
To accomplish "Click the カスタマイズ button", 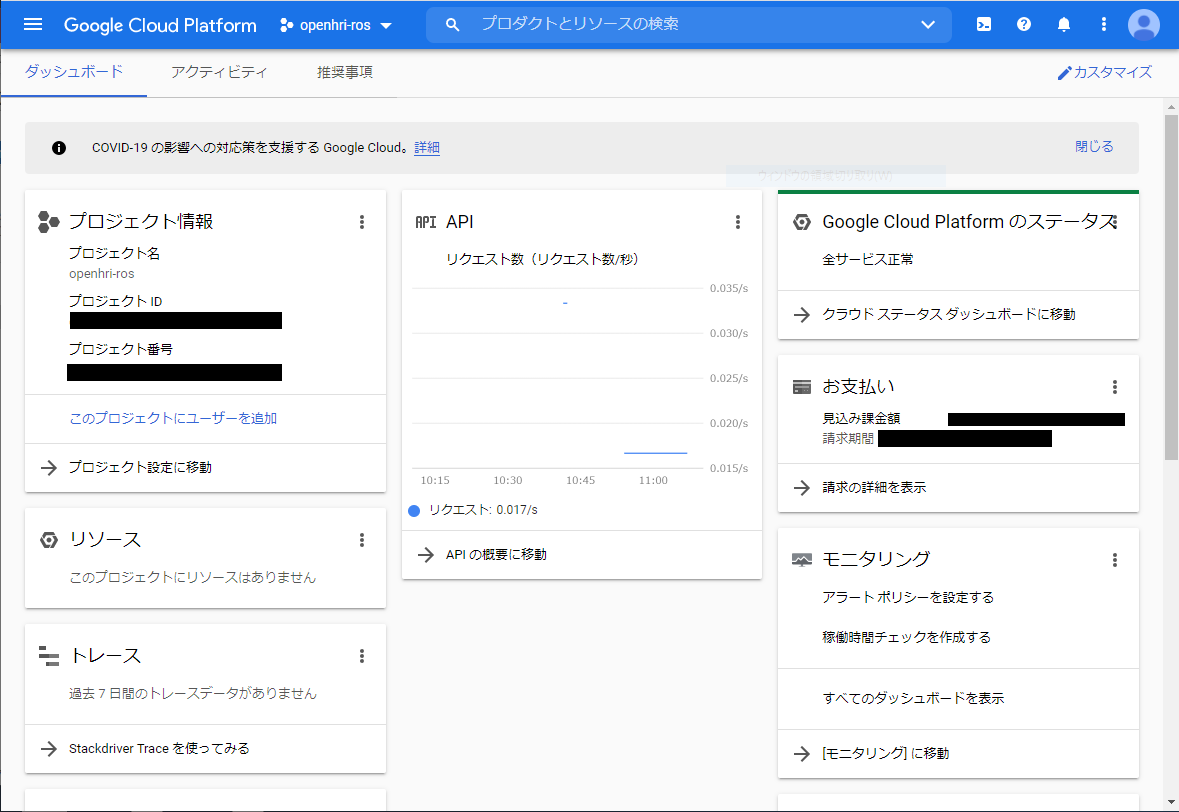I will tap(1105, 72).
